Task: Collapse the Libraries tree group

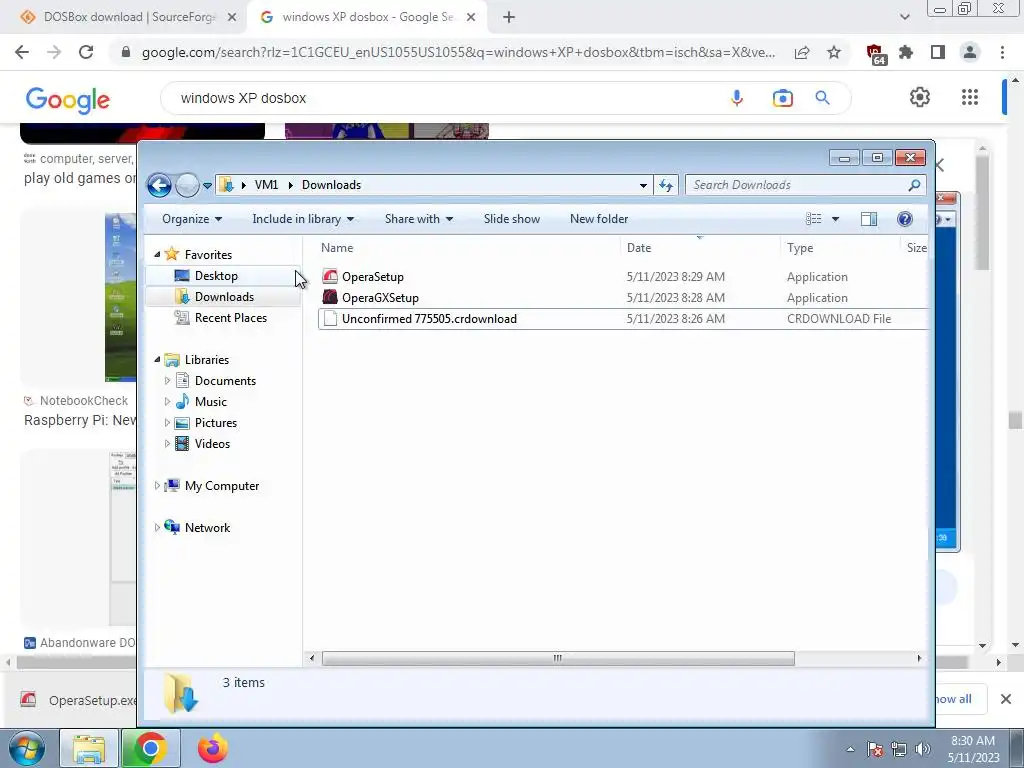Action: [x=157, y=359]
